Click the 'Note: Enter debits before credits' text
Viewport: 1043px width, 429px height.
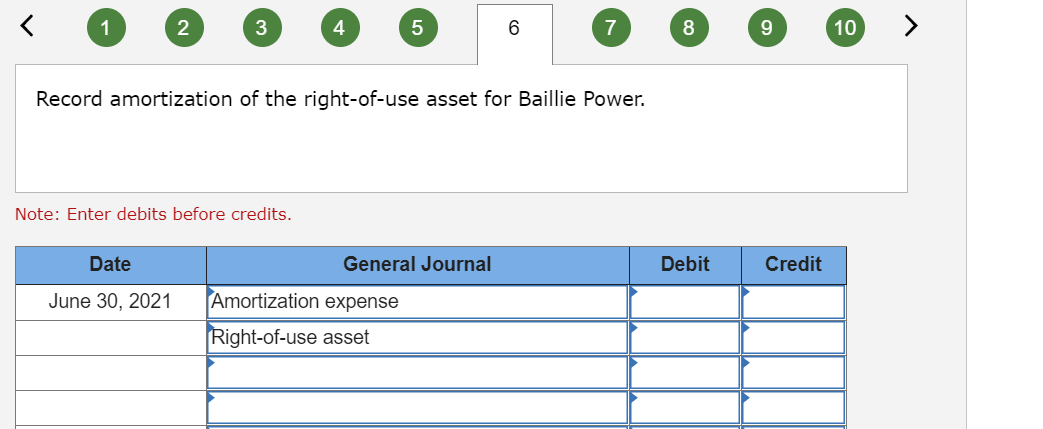(154, 214)
